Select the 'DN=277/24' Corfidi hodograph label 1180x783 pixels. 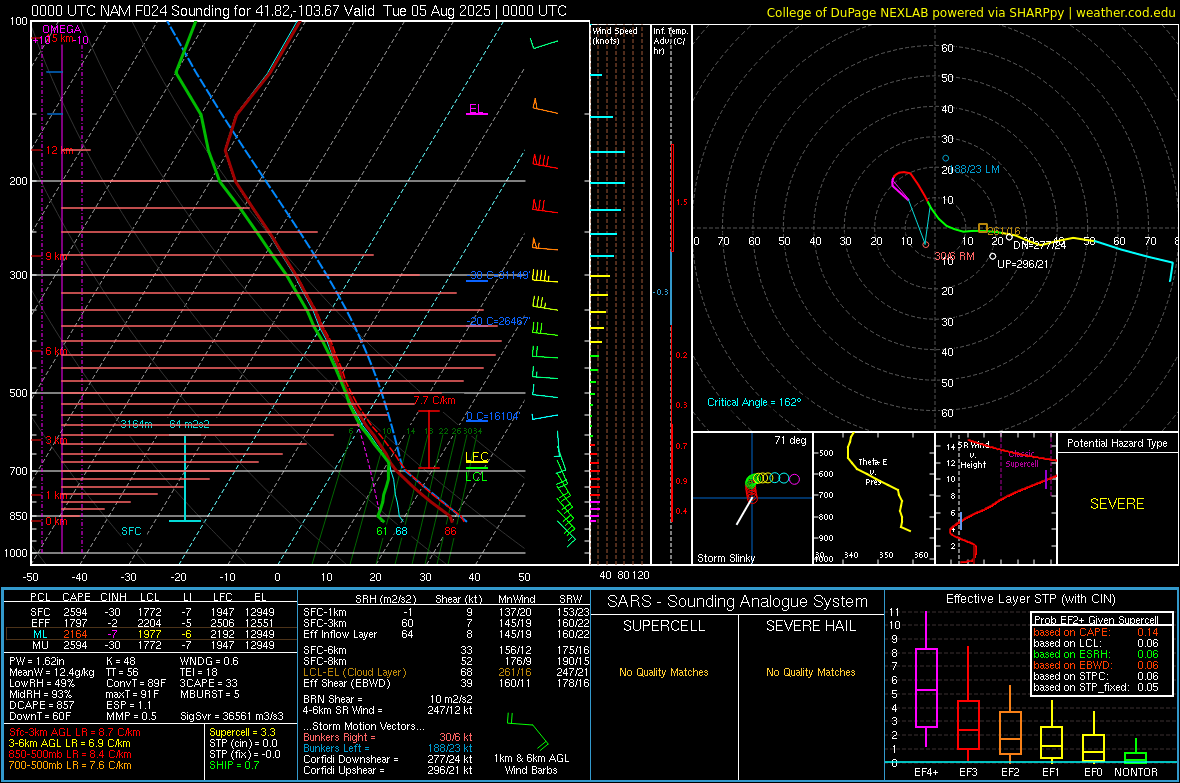point(1039,245)
